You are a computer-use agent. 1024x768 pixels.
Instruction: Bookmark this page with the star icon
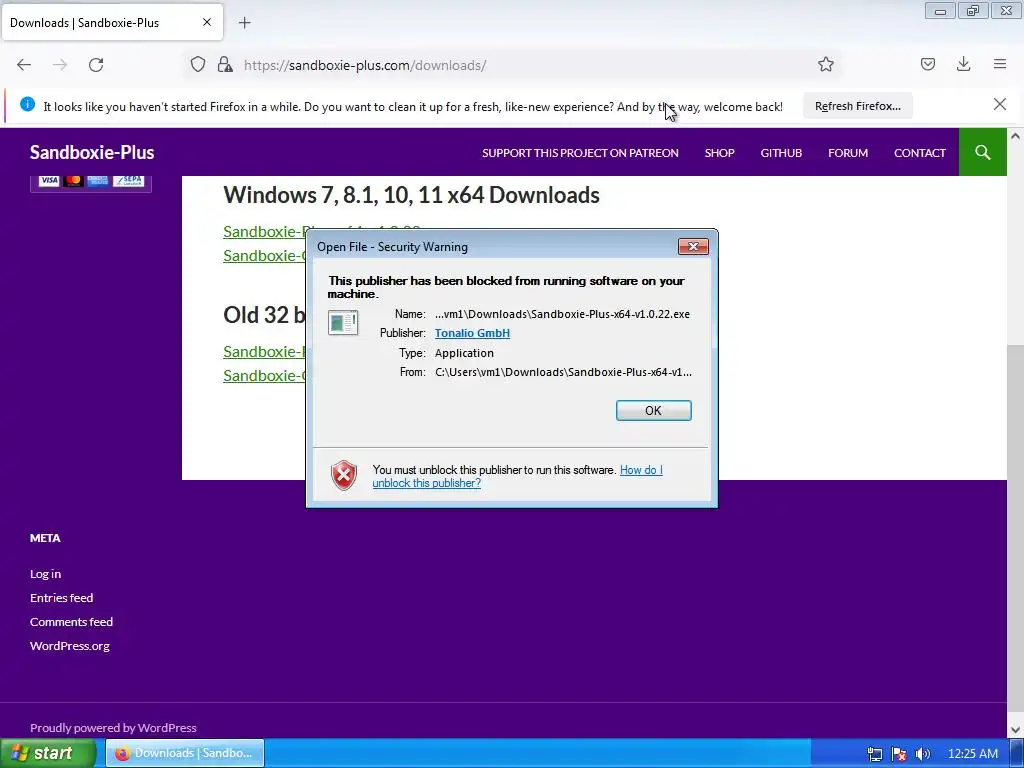point(825,64)
